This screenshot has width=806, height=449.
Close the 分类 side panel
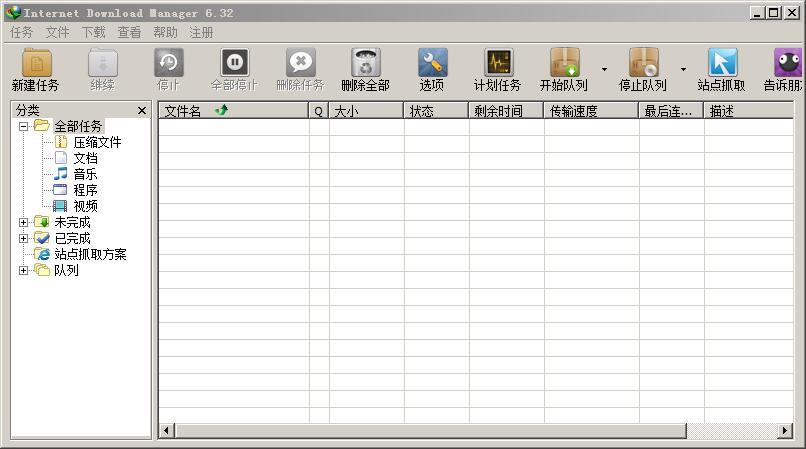pos(142,110)
